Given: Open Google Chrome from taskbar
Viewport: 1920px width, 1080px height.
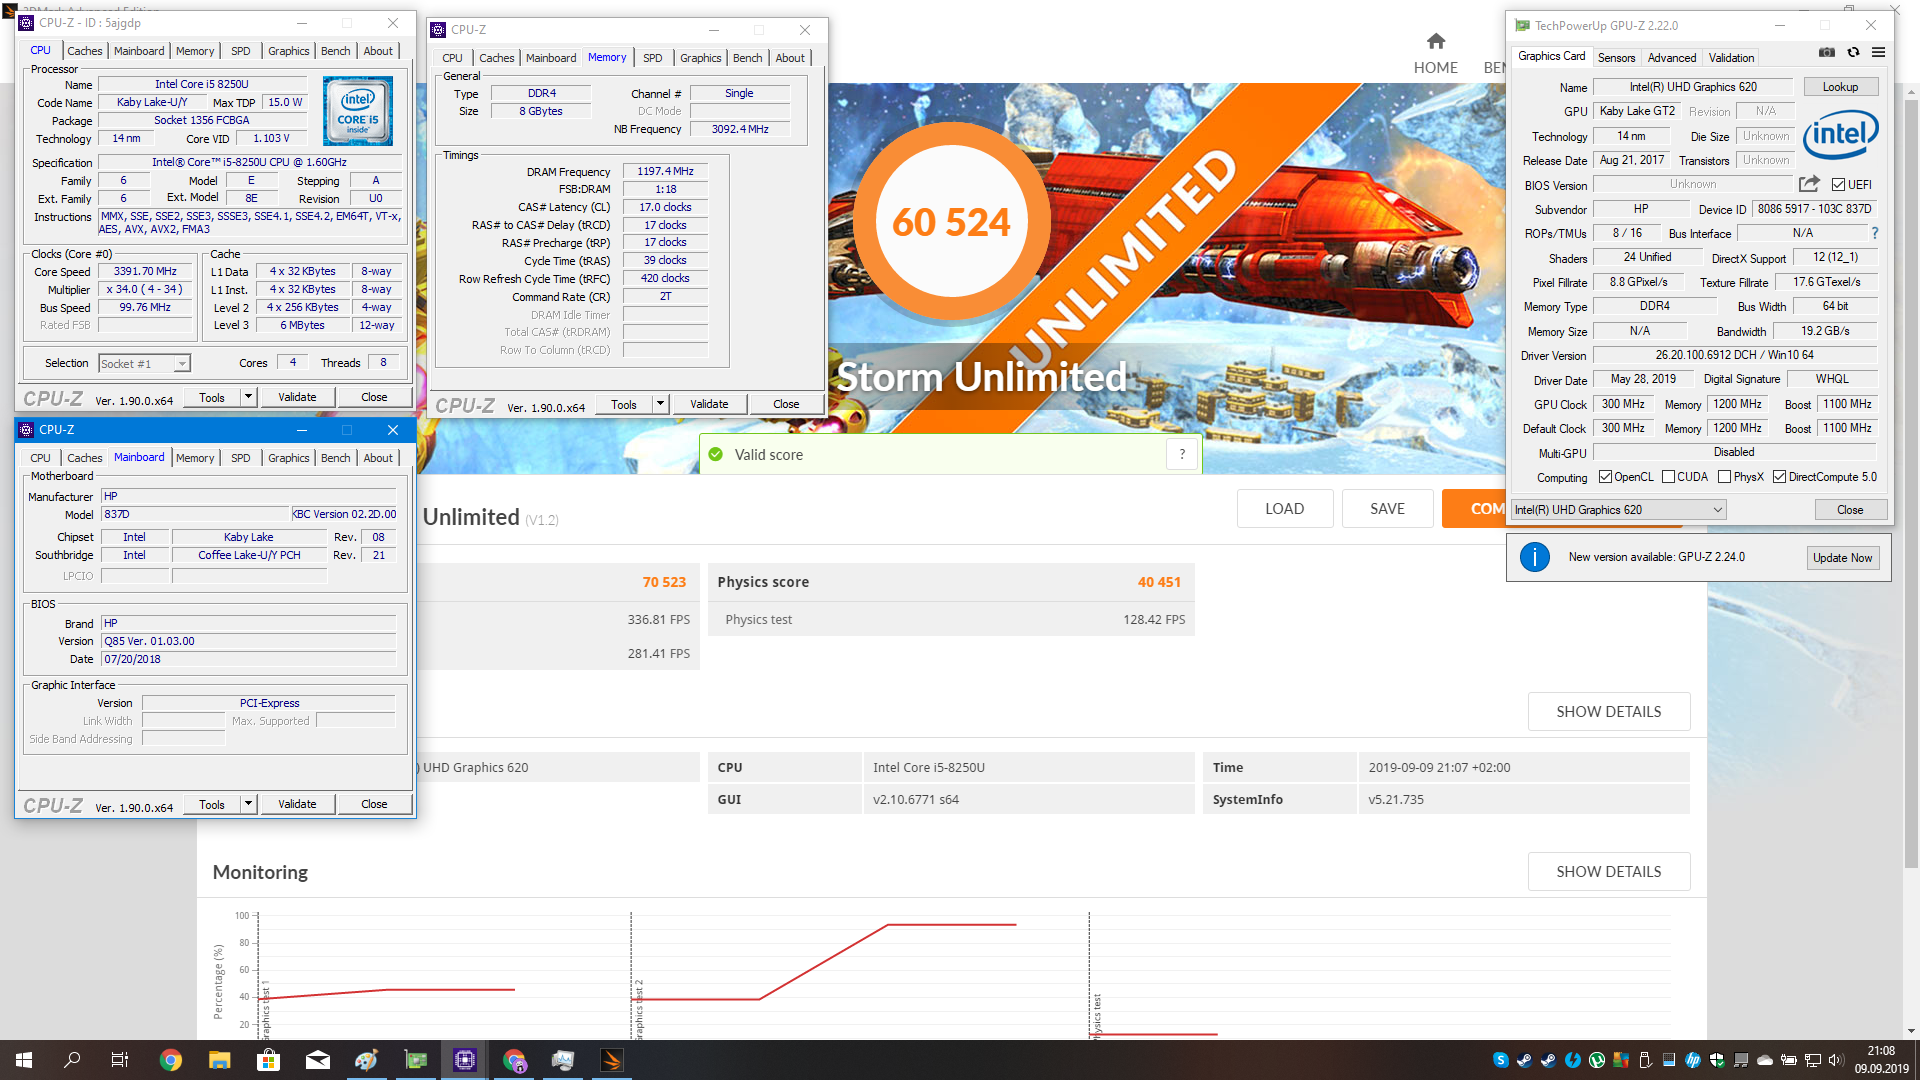Looking at the screenshot, I should [x=171, y=1060].
